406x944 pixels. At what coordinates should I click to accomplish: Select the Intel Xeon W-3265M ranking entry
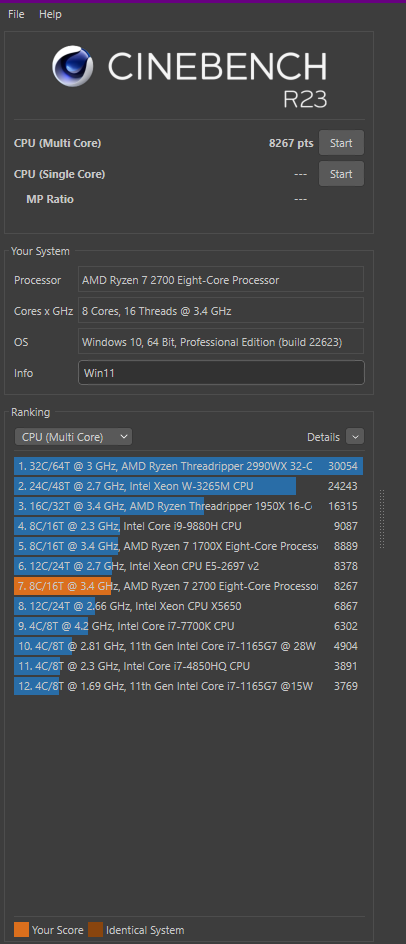point(189,486)
